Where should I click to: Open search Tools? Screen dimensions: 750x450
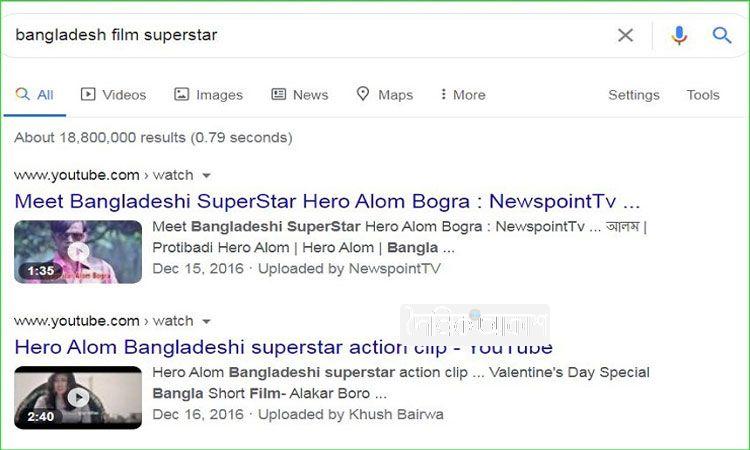click(x=703, y=95)
